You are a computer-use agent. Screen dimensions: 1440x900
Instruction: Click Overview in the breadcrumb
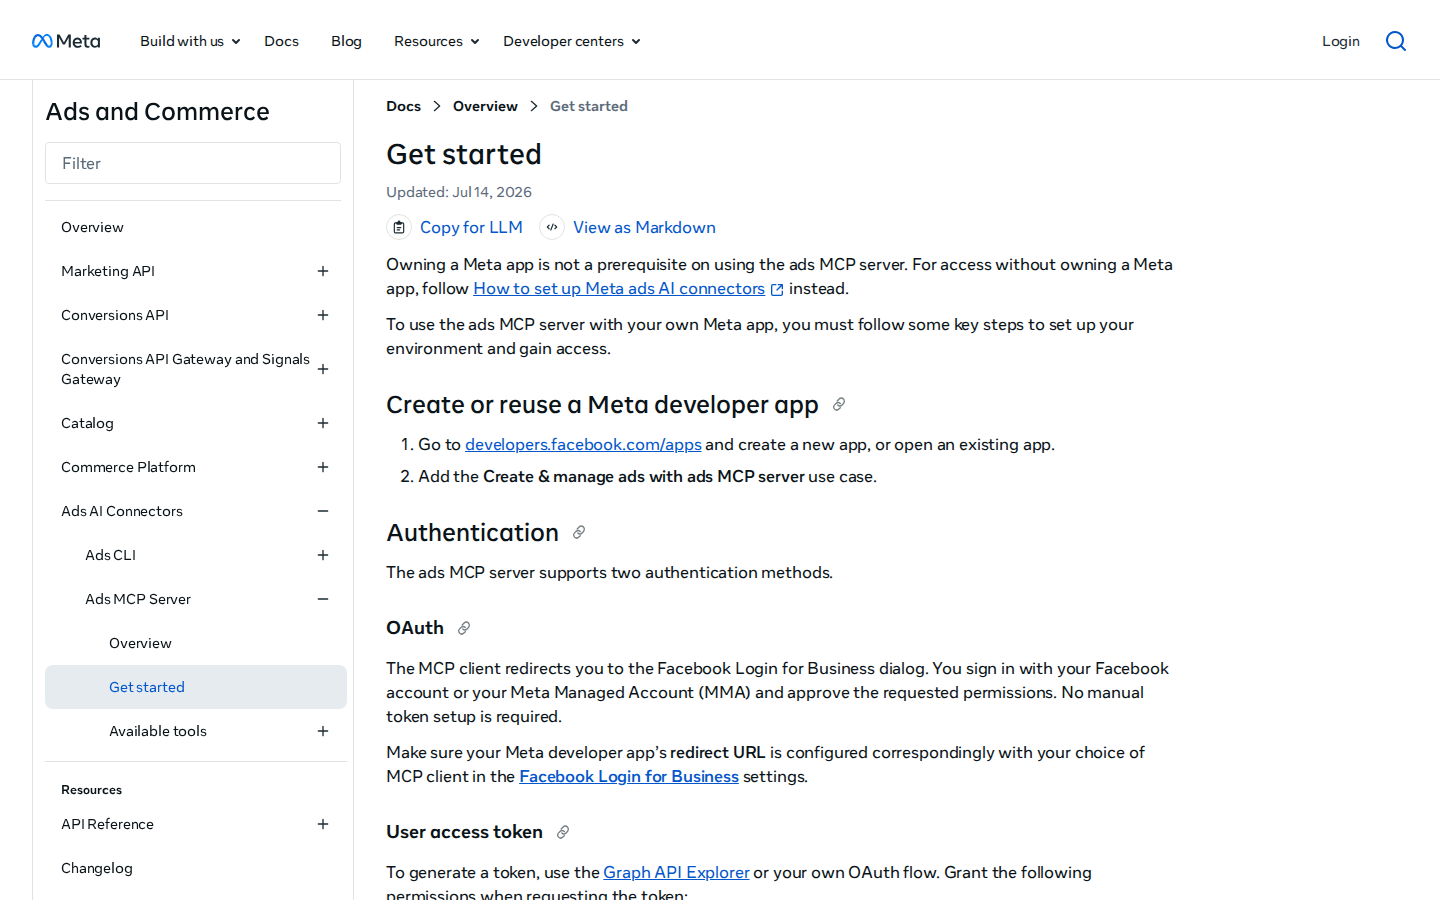click(485, 106)
